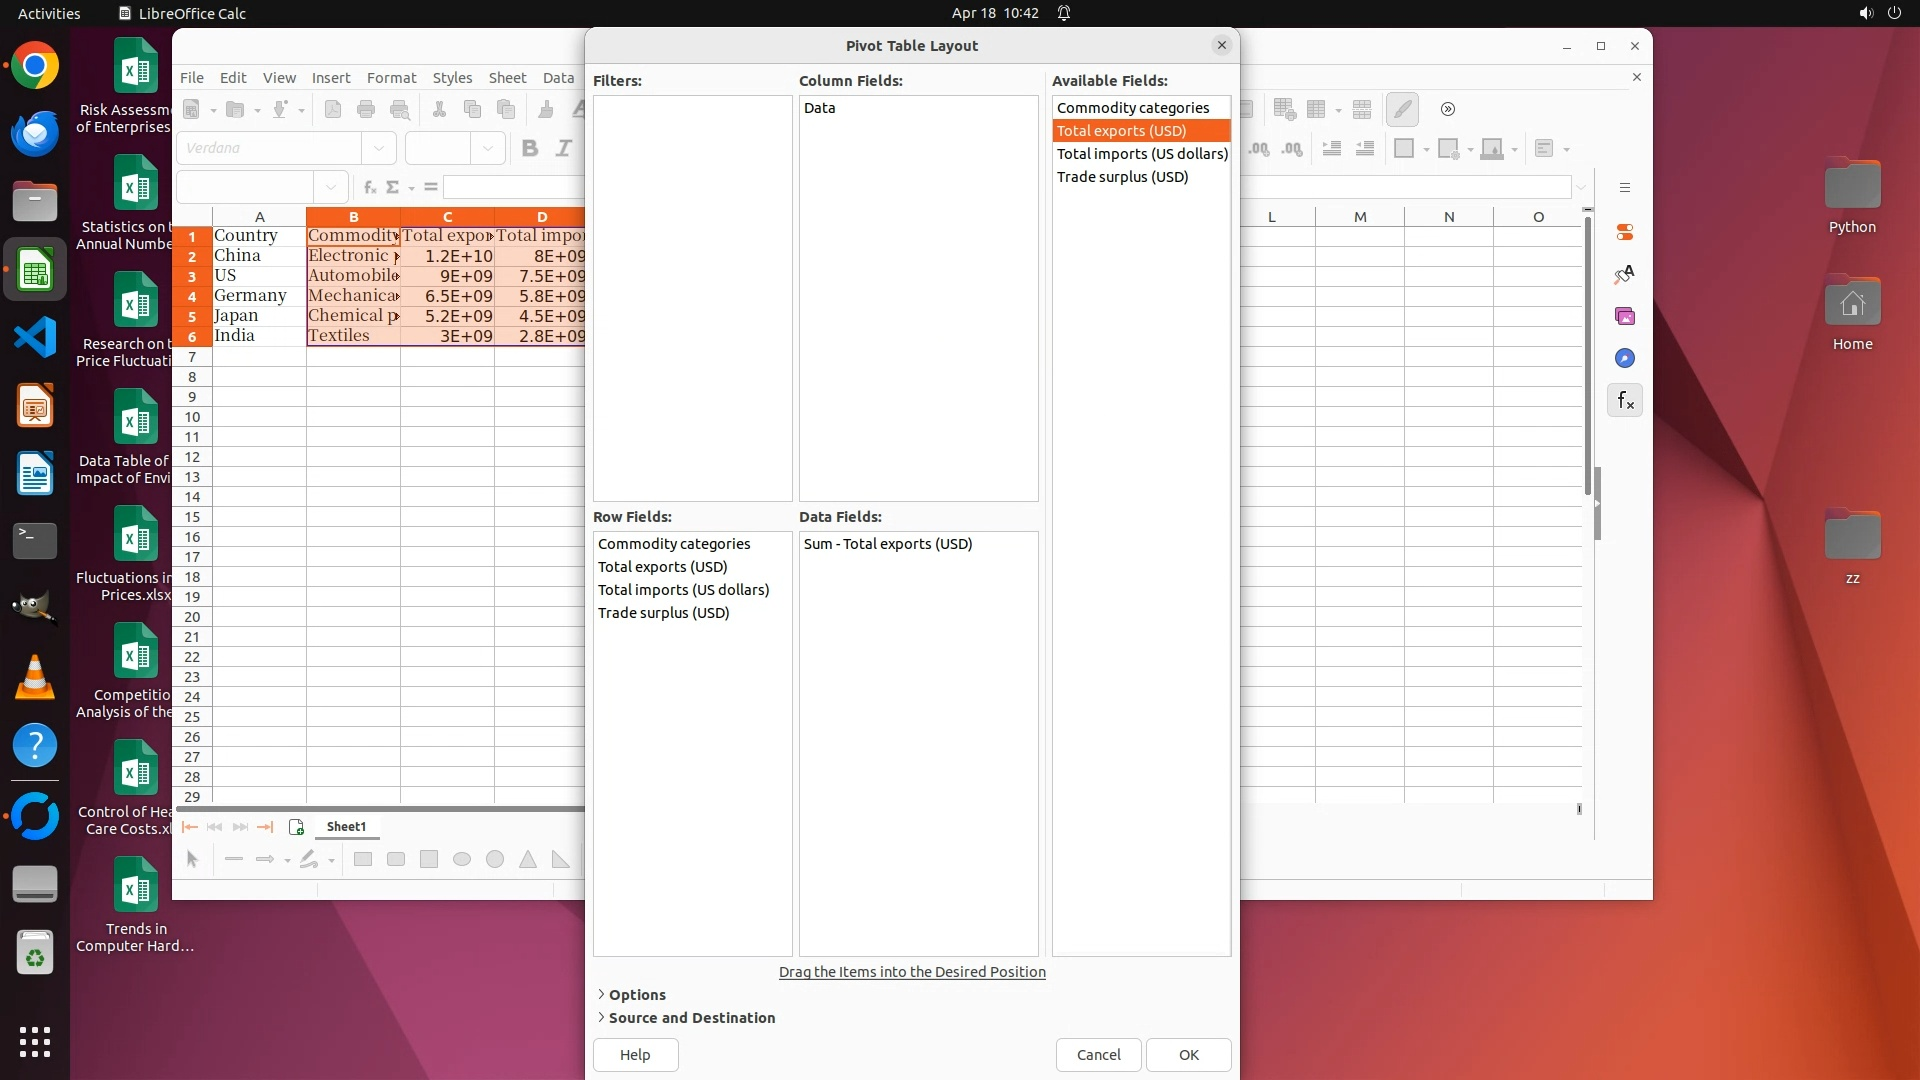Open the Sheet menu

coord(507,78)
